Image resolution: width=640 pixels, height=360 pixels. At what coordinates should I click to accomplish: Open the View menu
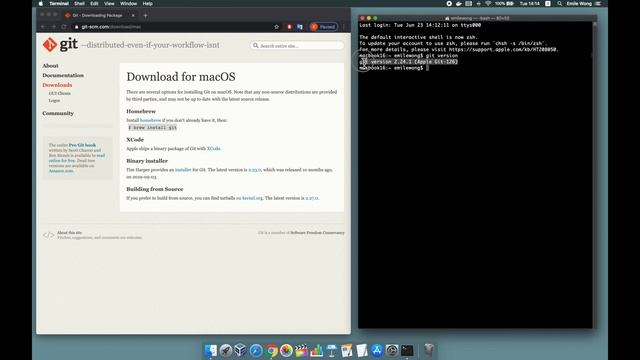click(109, 3)
